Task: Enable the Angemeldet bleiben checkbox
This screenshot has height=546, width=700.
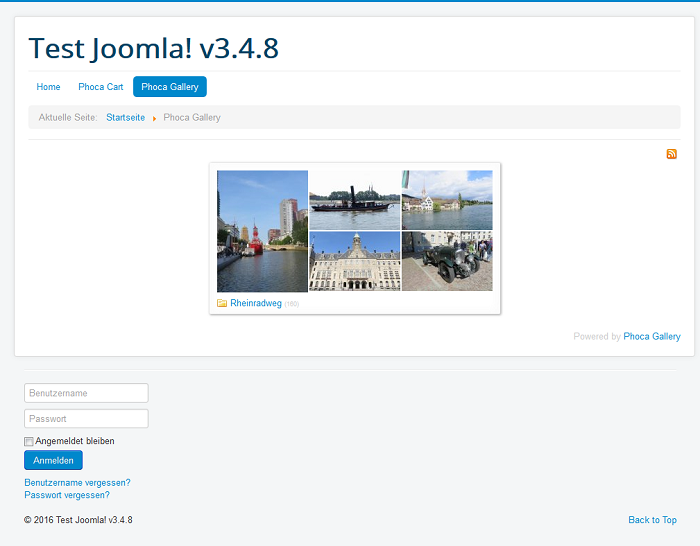Action: point(29,441)
